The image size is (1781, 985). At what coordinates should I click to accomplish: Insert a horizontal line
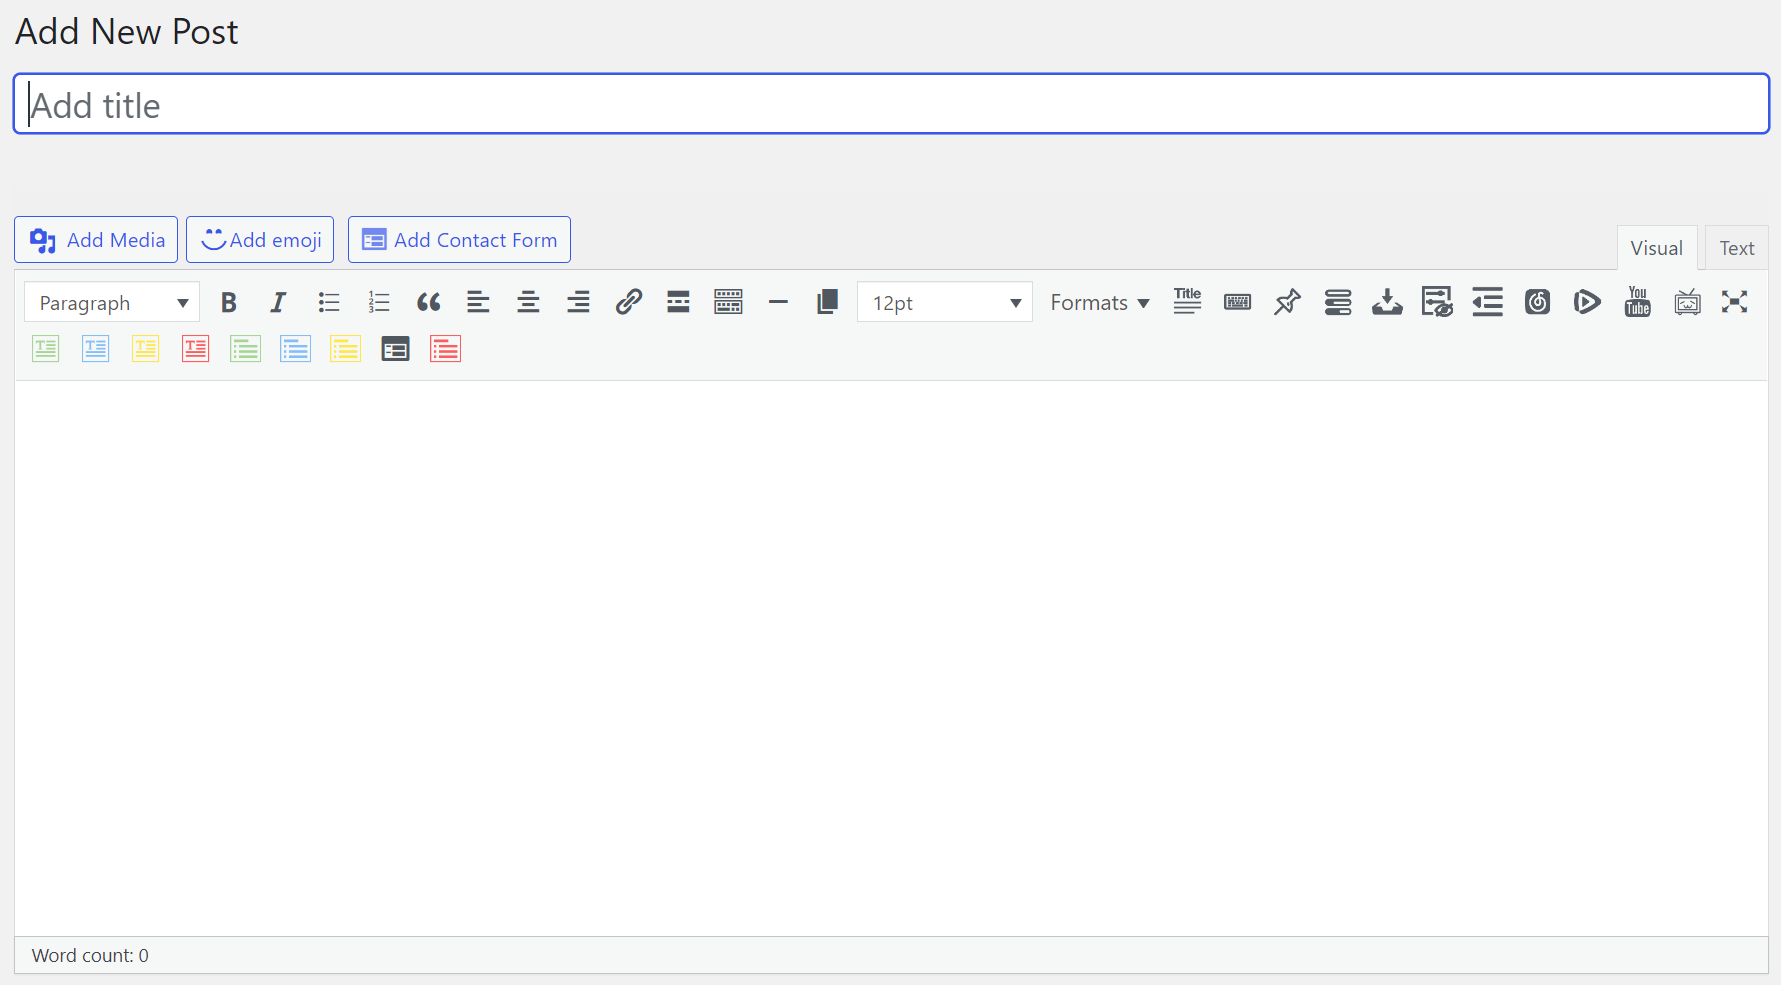coord(778,301)
